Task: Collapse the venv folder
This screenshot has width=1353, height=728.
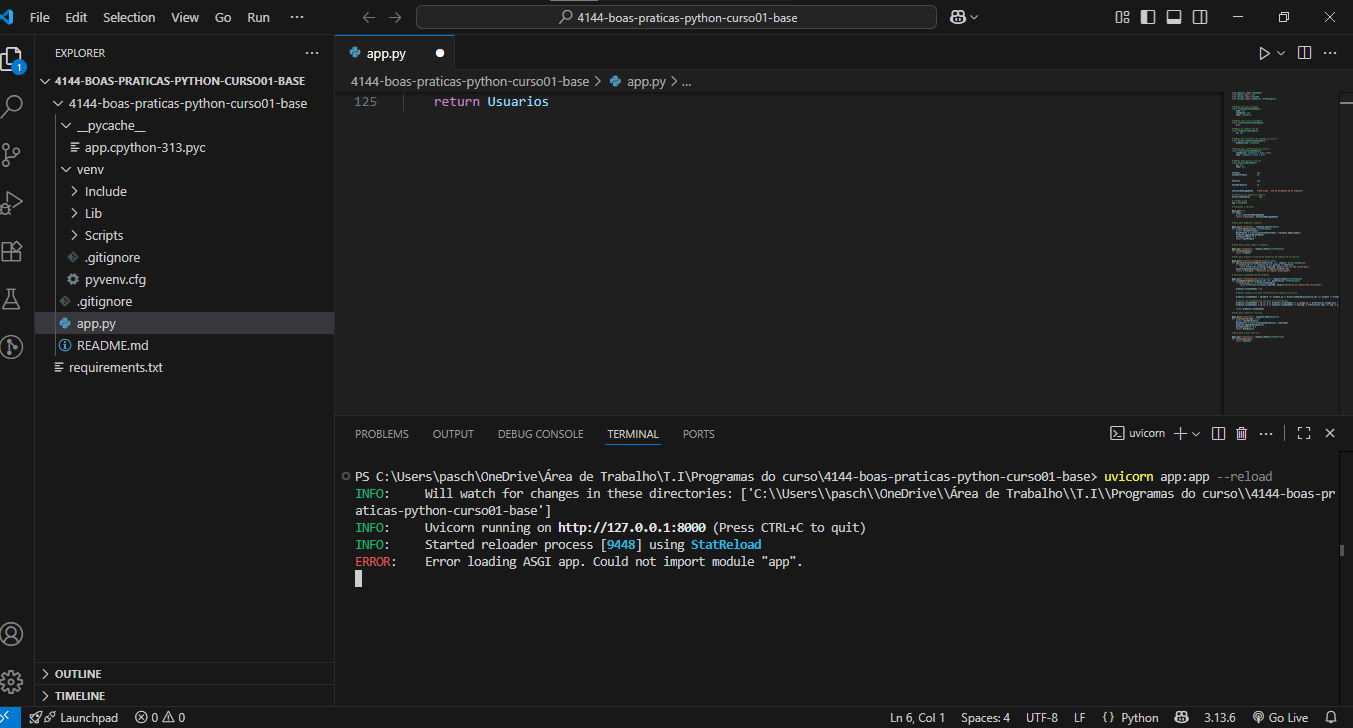Action: [x=67, y=169]
